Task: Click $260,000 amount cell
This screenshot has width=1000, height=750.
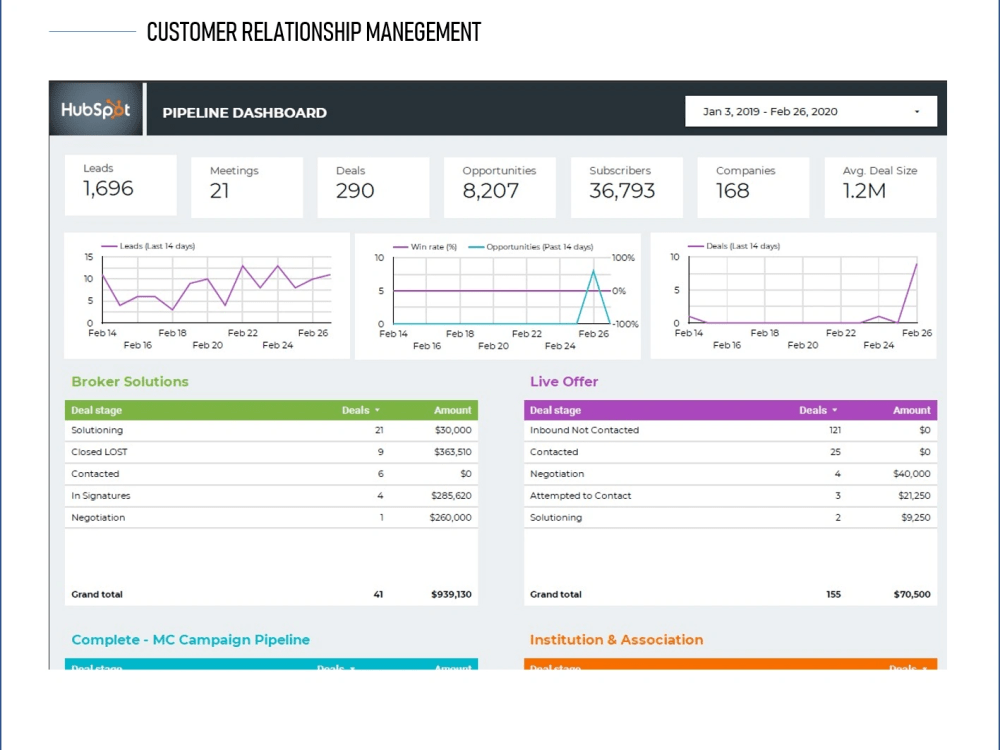Action: (450, 517)
